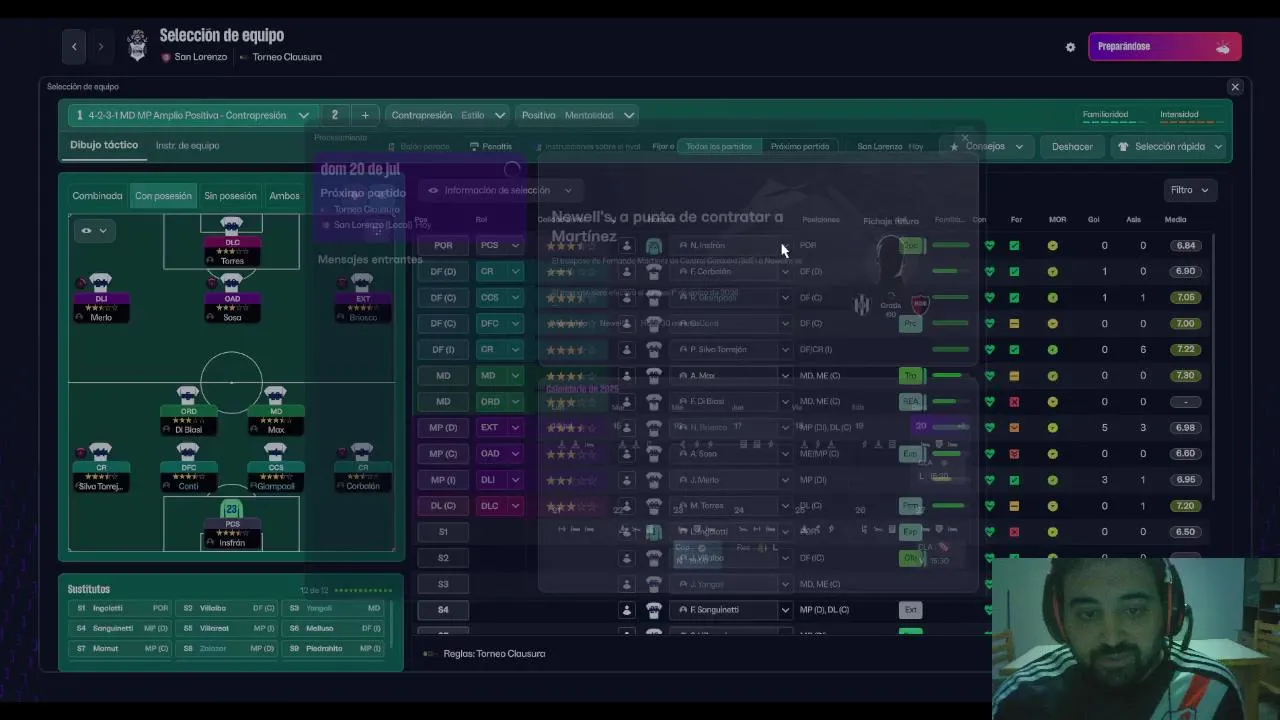The width and height of the screenshot is (1280, 720).
Task: Click Tro badge in A. Max row
Action: [910, 375]
